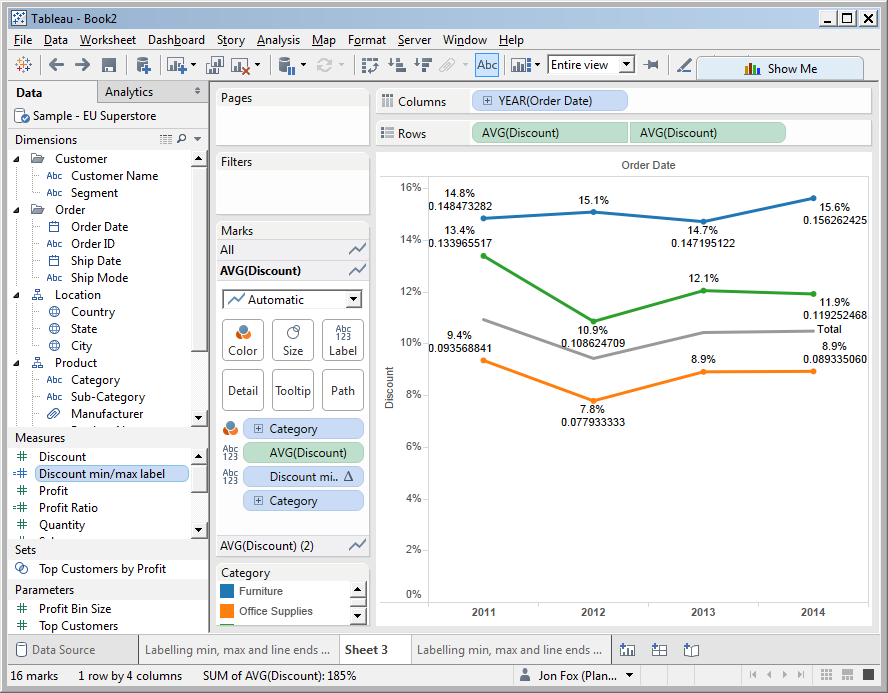
Task: Toggle Show Mark Labels with the Abc icon
Action: click(487, 65)
